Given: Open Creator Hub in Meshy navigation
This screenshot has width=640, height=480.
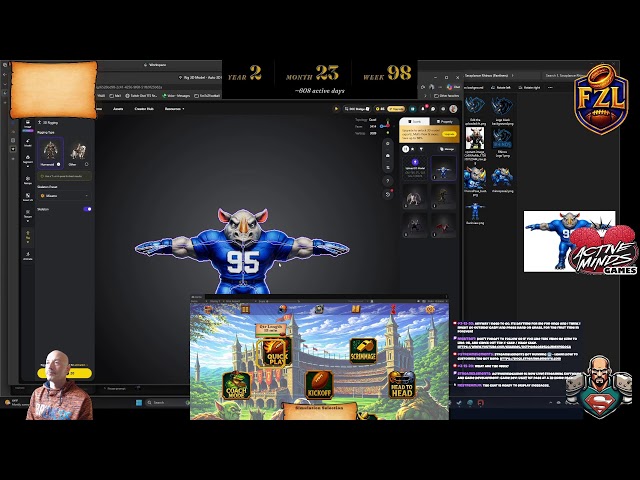Looking at the screenshot, I should (x=144, y=109).
